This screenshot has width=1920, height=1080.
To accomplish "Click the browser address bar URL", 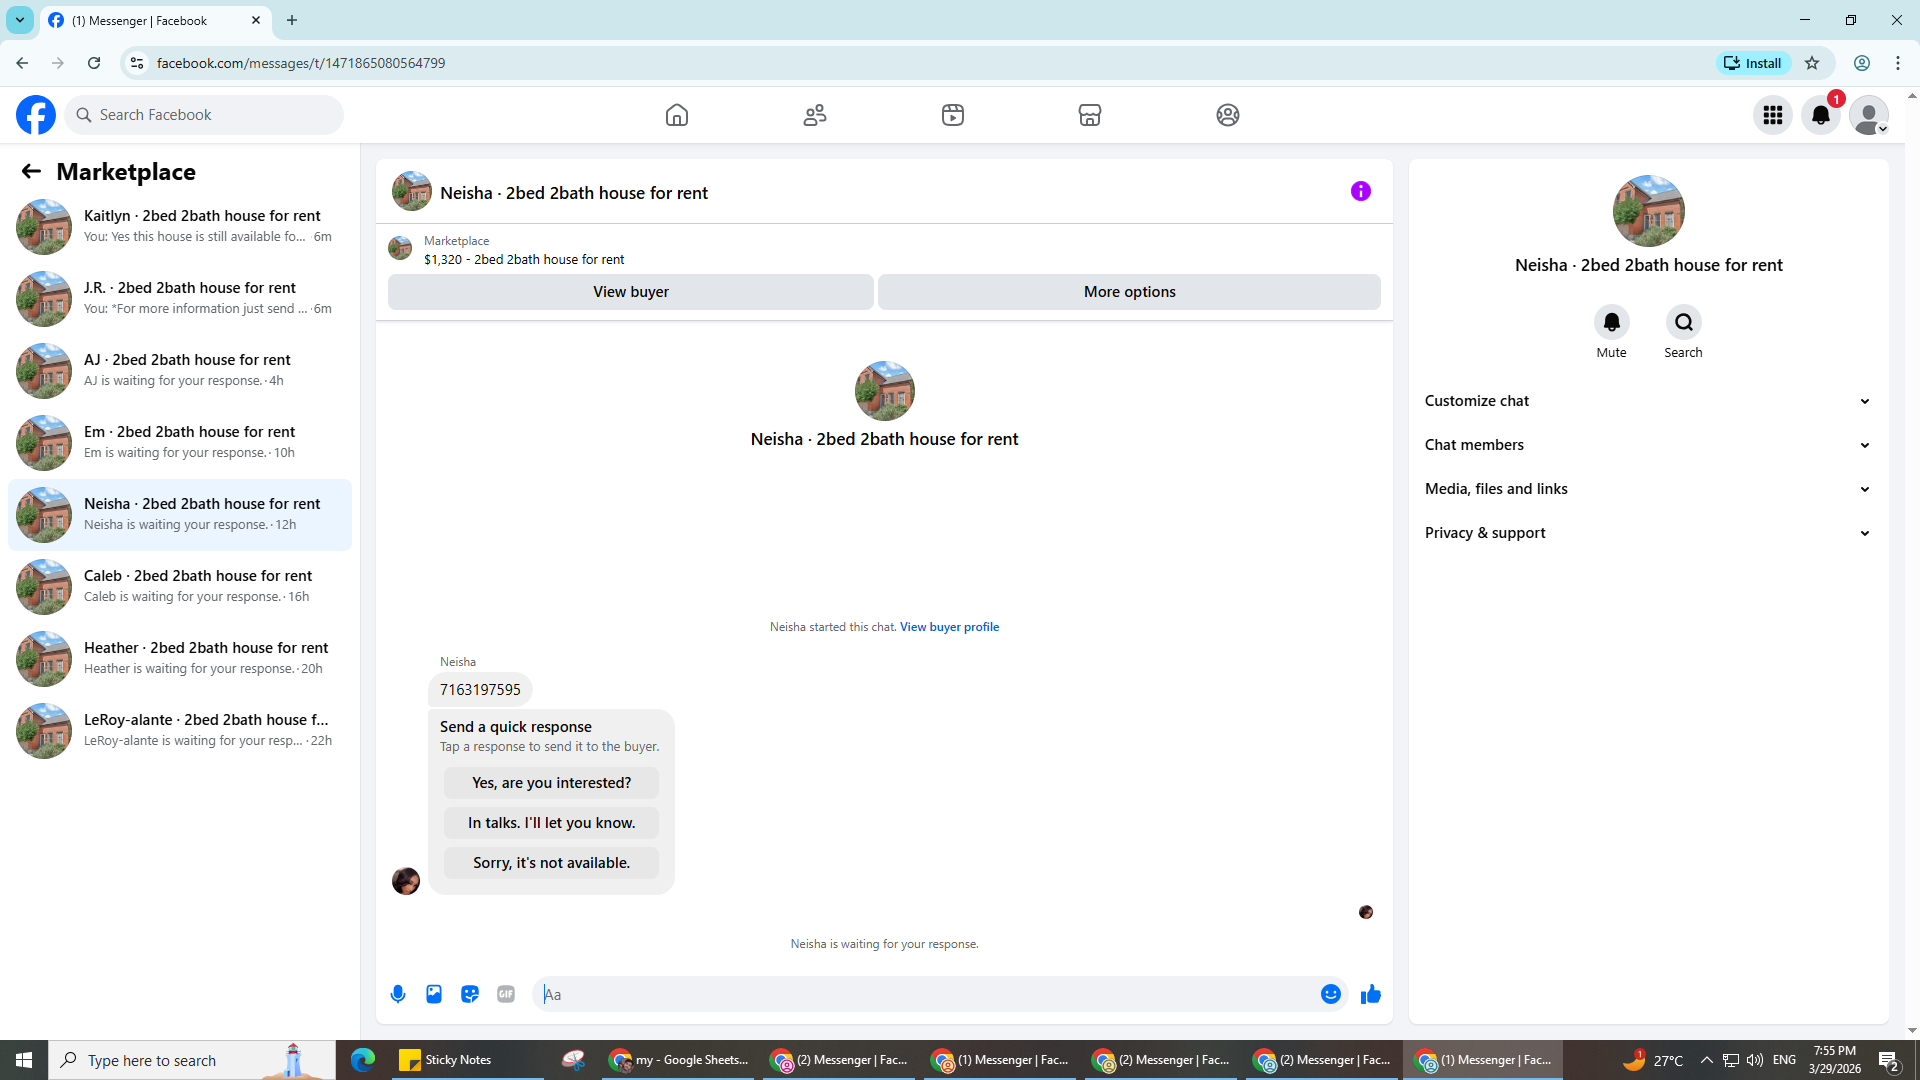I will pos(301,63).
